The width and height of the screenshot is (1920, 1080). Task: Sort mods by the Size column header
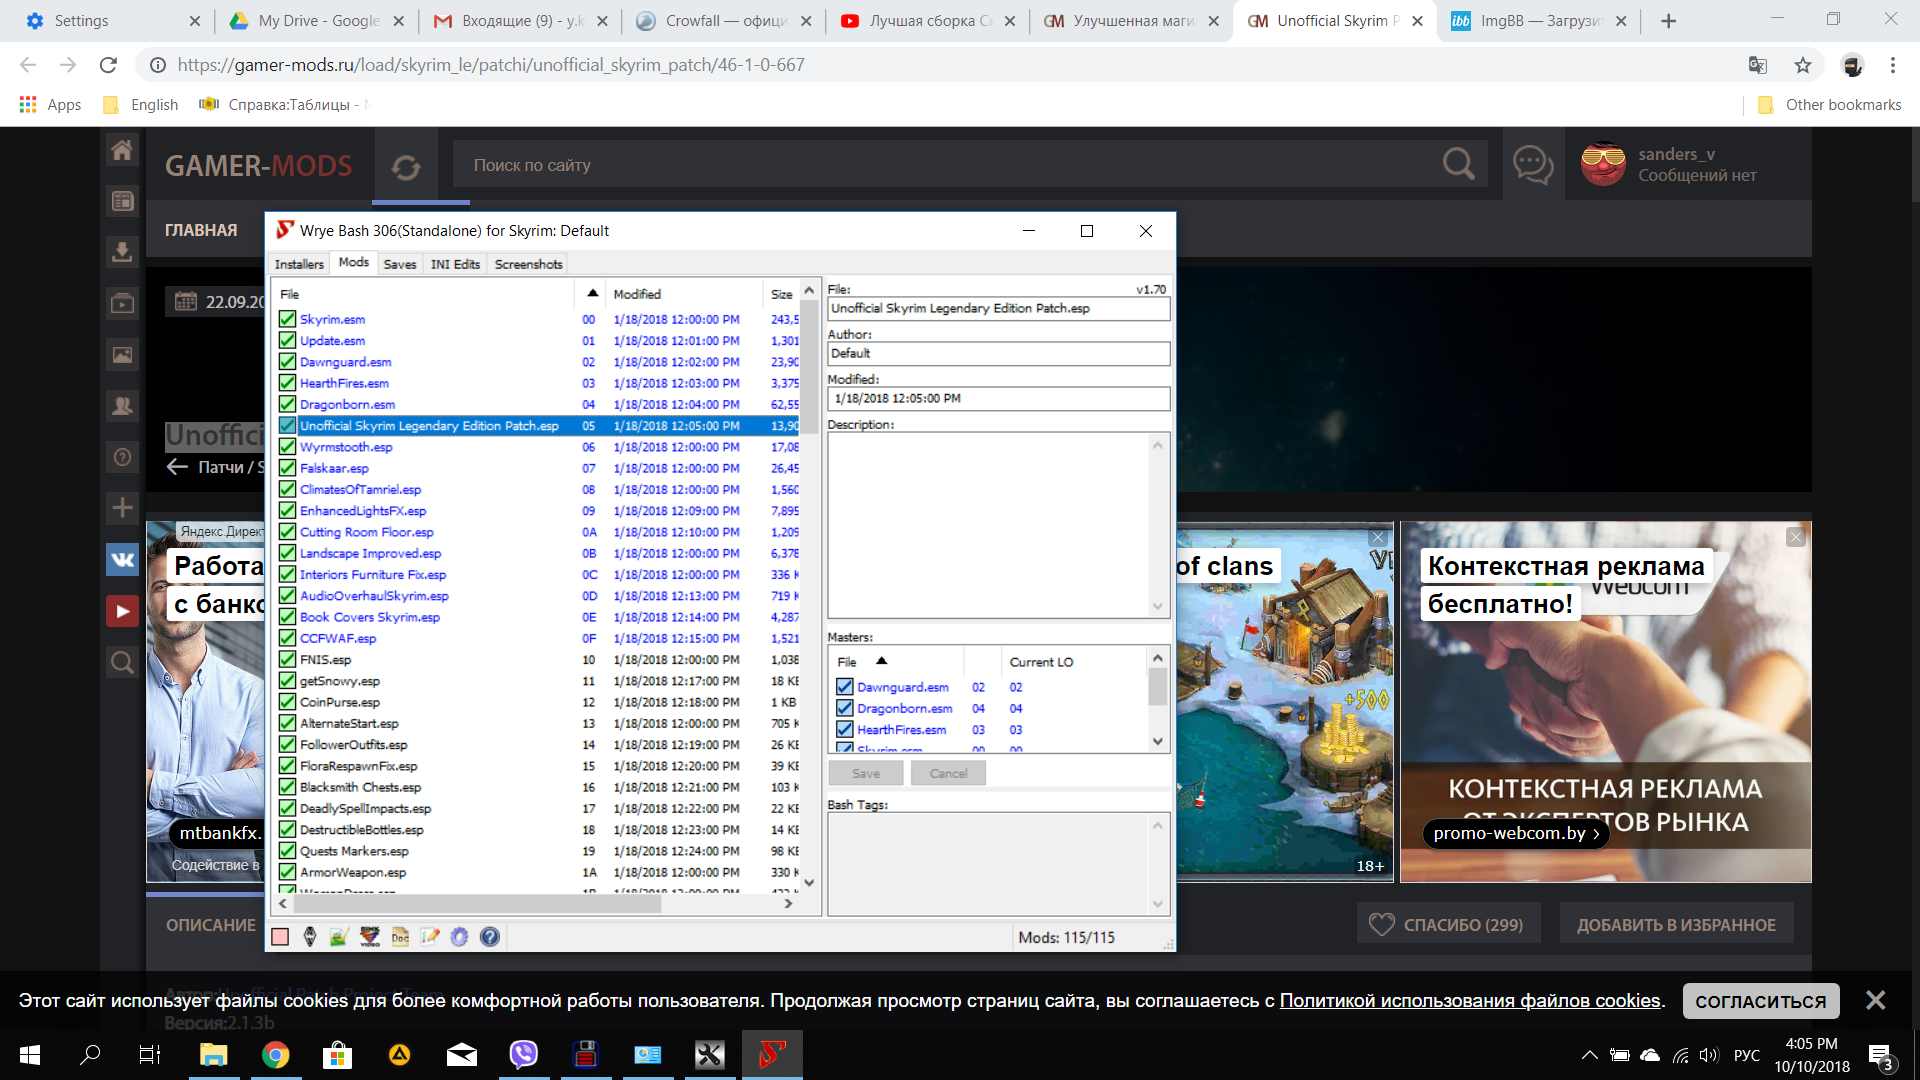click(x=782, y=294)
